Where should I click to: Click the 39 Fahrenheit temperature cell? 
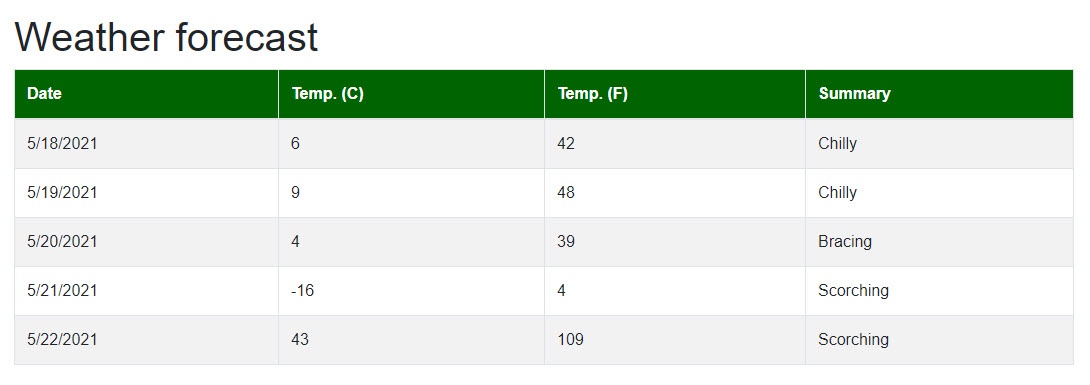[x=674, y=242]
